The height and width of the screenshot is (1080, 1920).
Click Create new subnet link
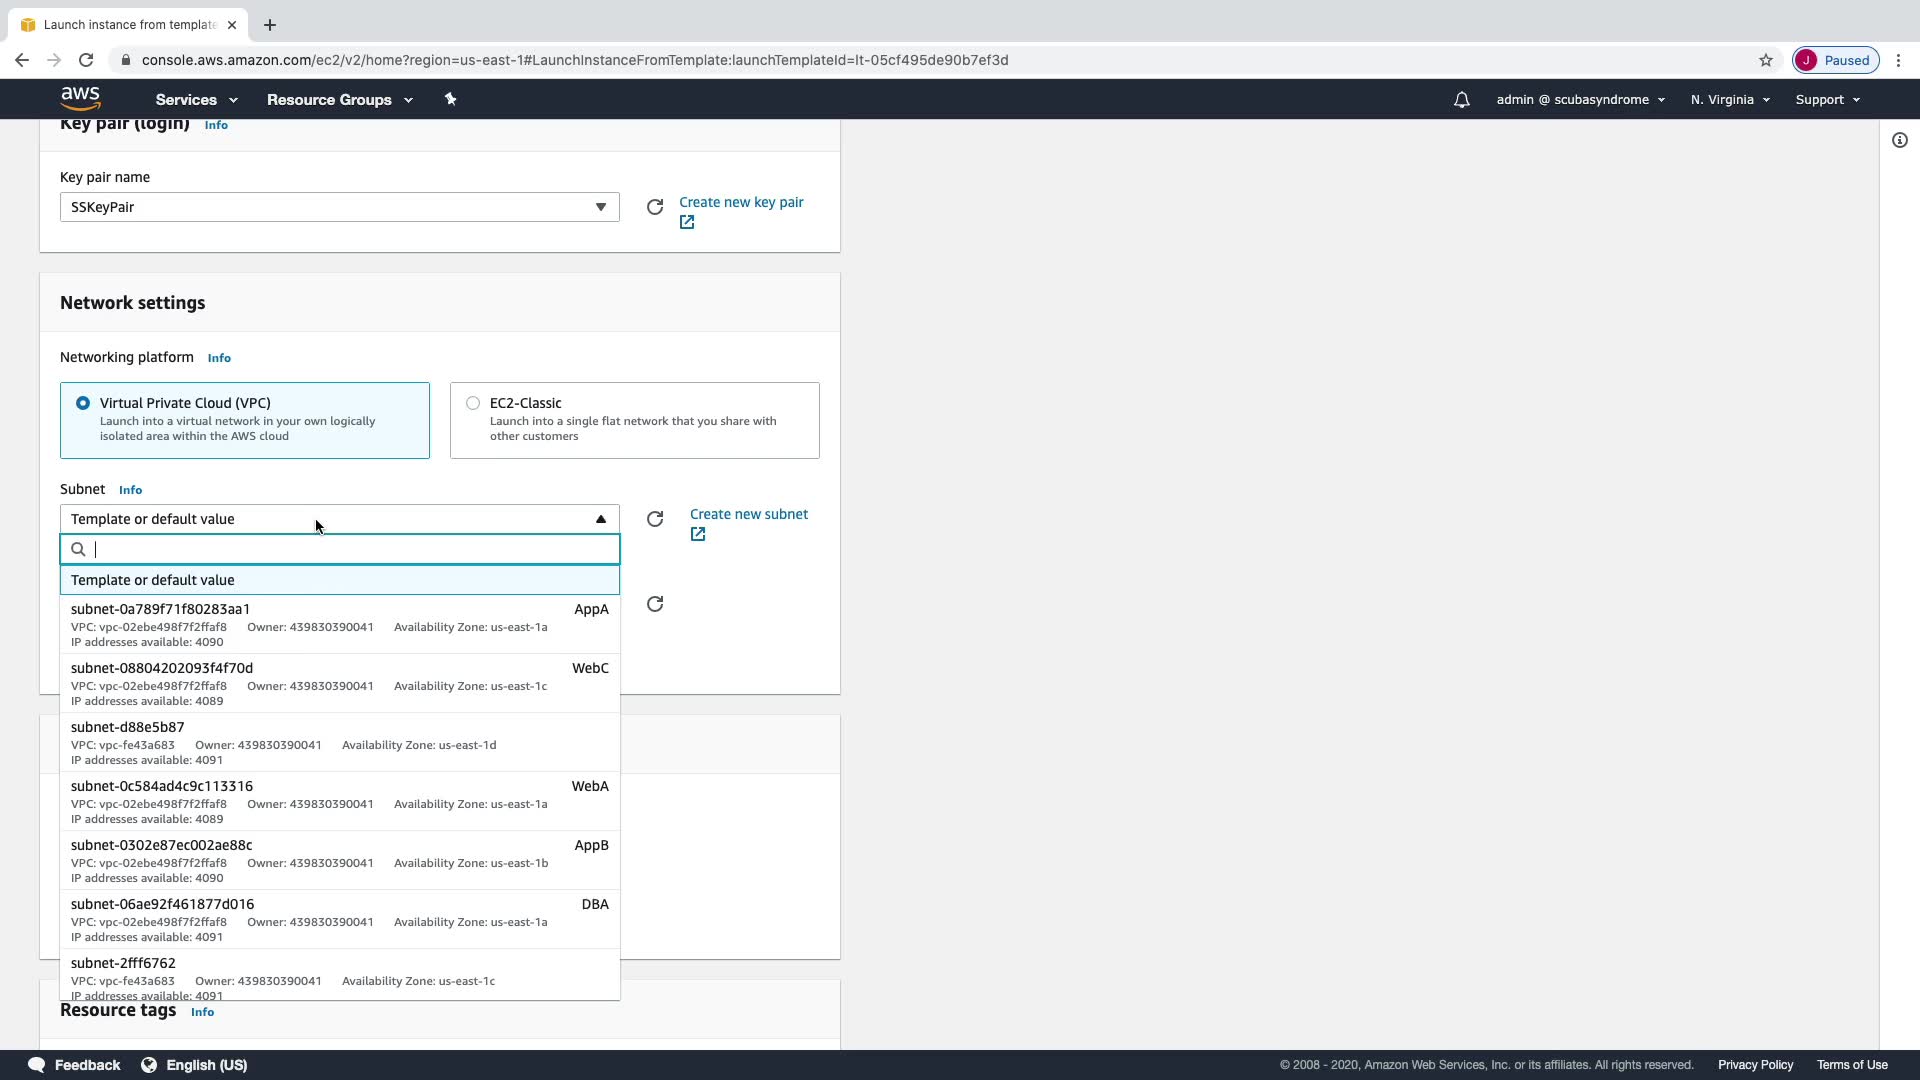pos(748,514)
